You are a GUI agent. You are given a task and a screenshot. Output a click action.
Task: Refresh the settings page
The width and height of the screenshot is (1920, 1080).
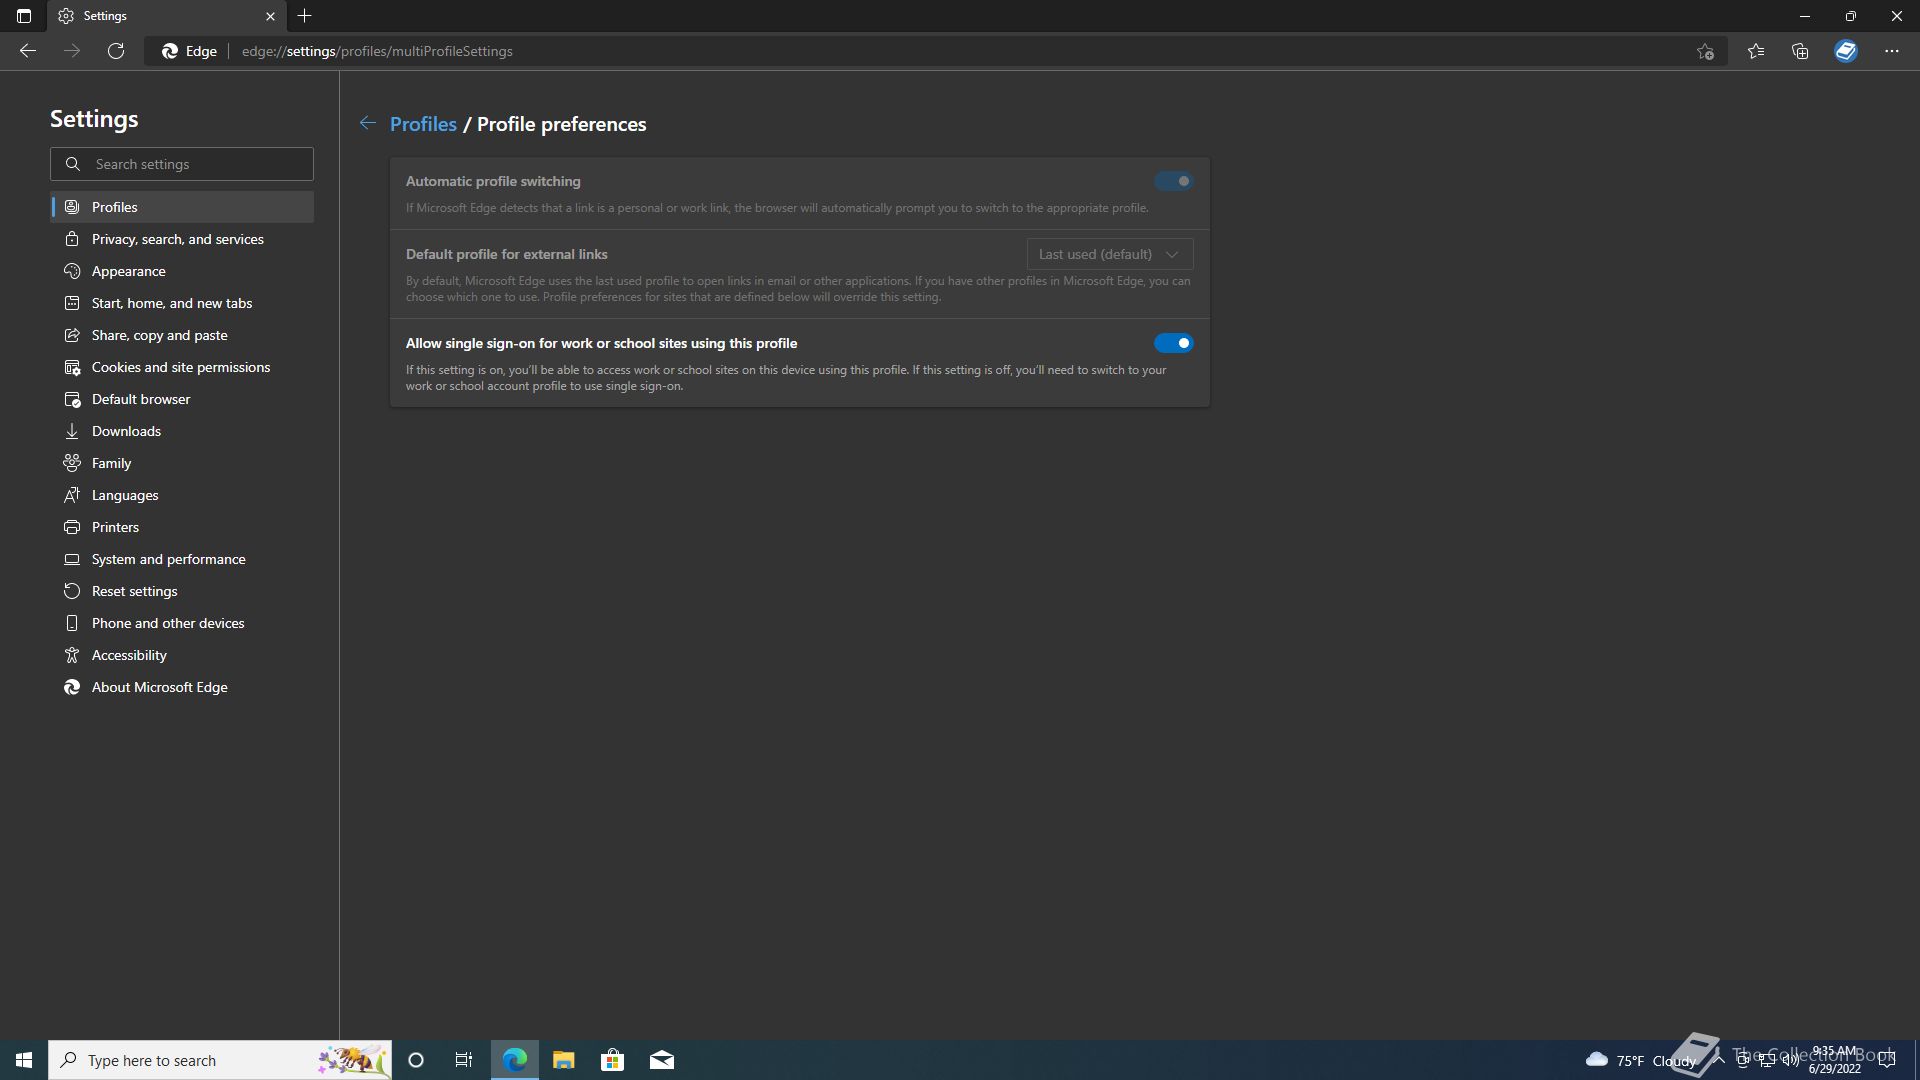coord(116,51)
